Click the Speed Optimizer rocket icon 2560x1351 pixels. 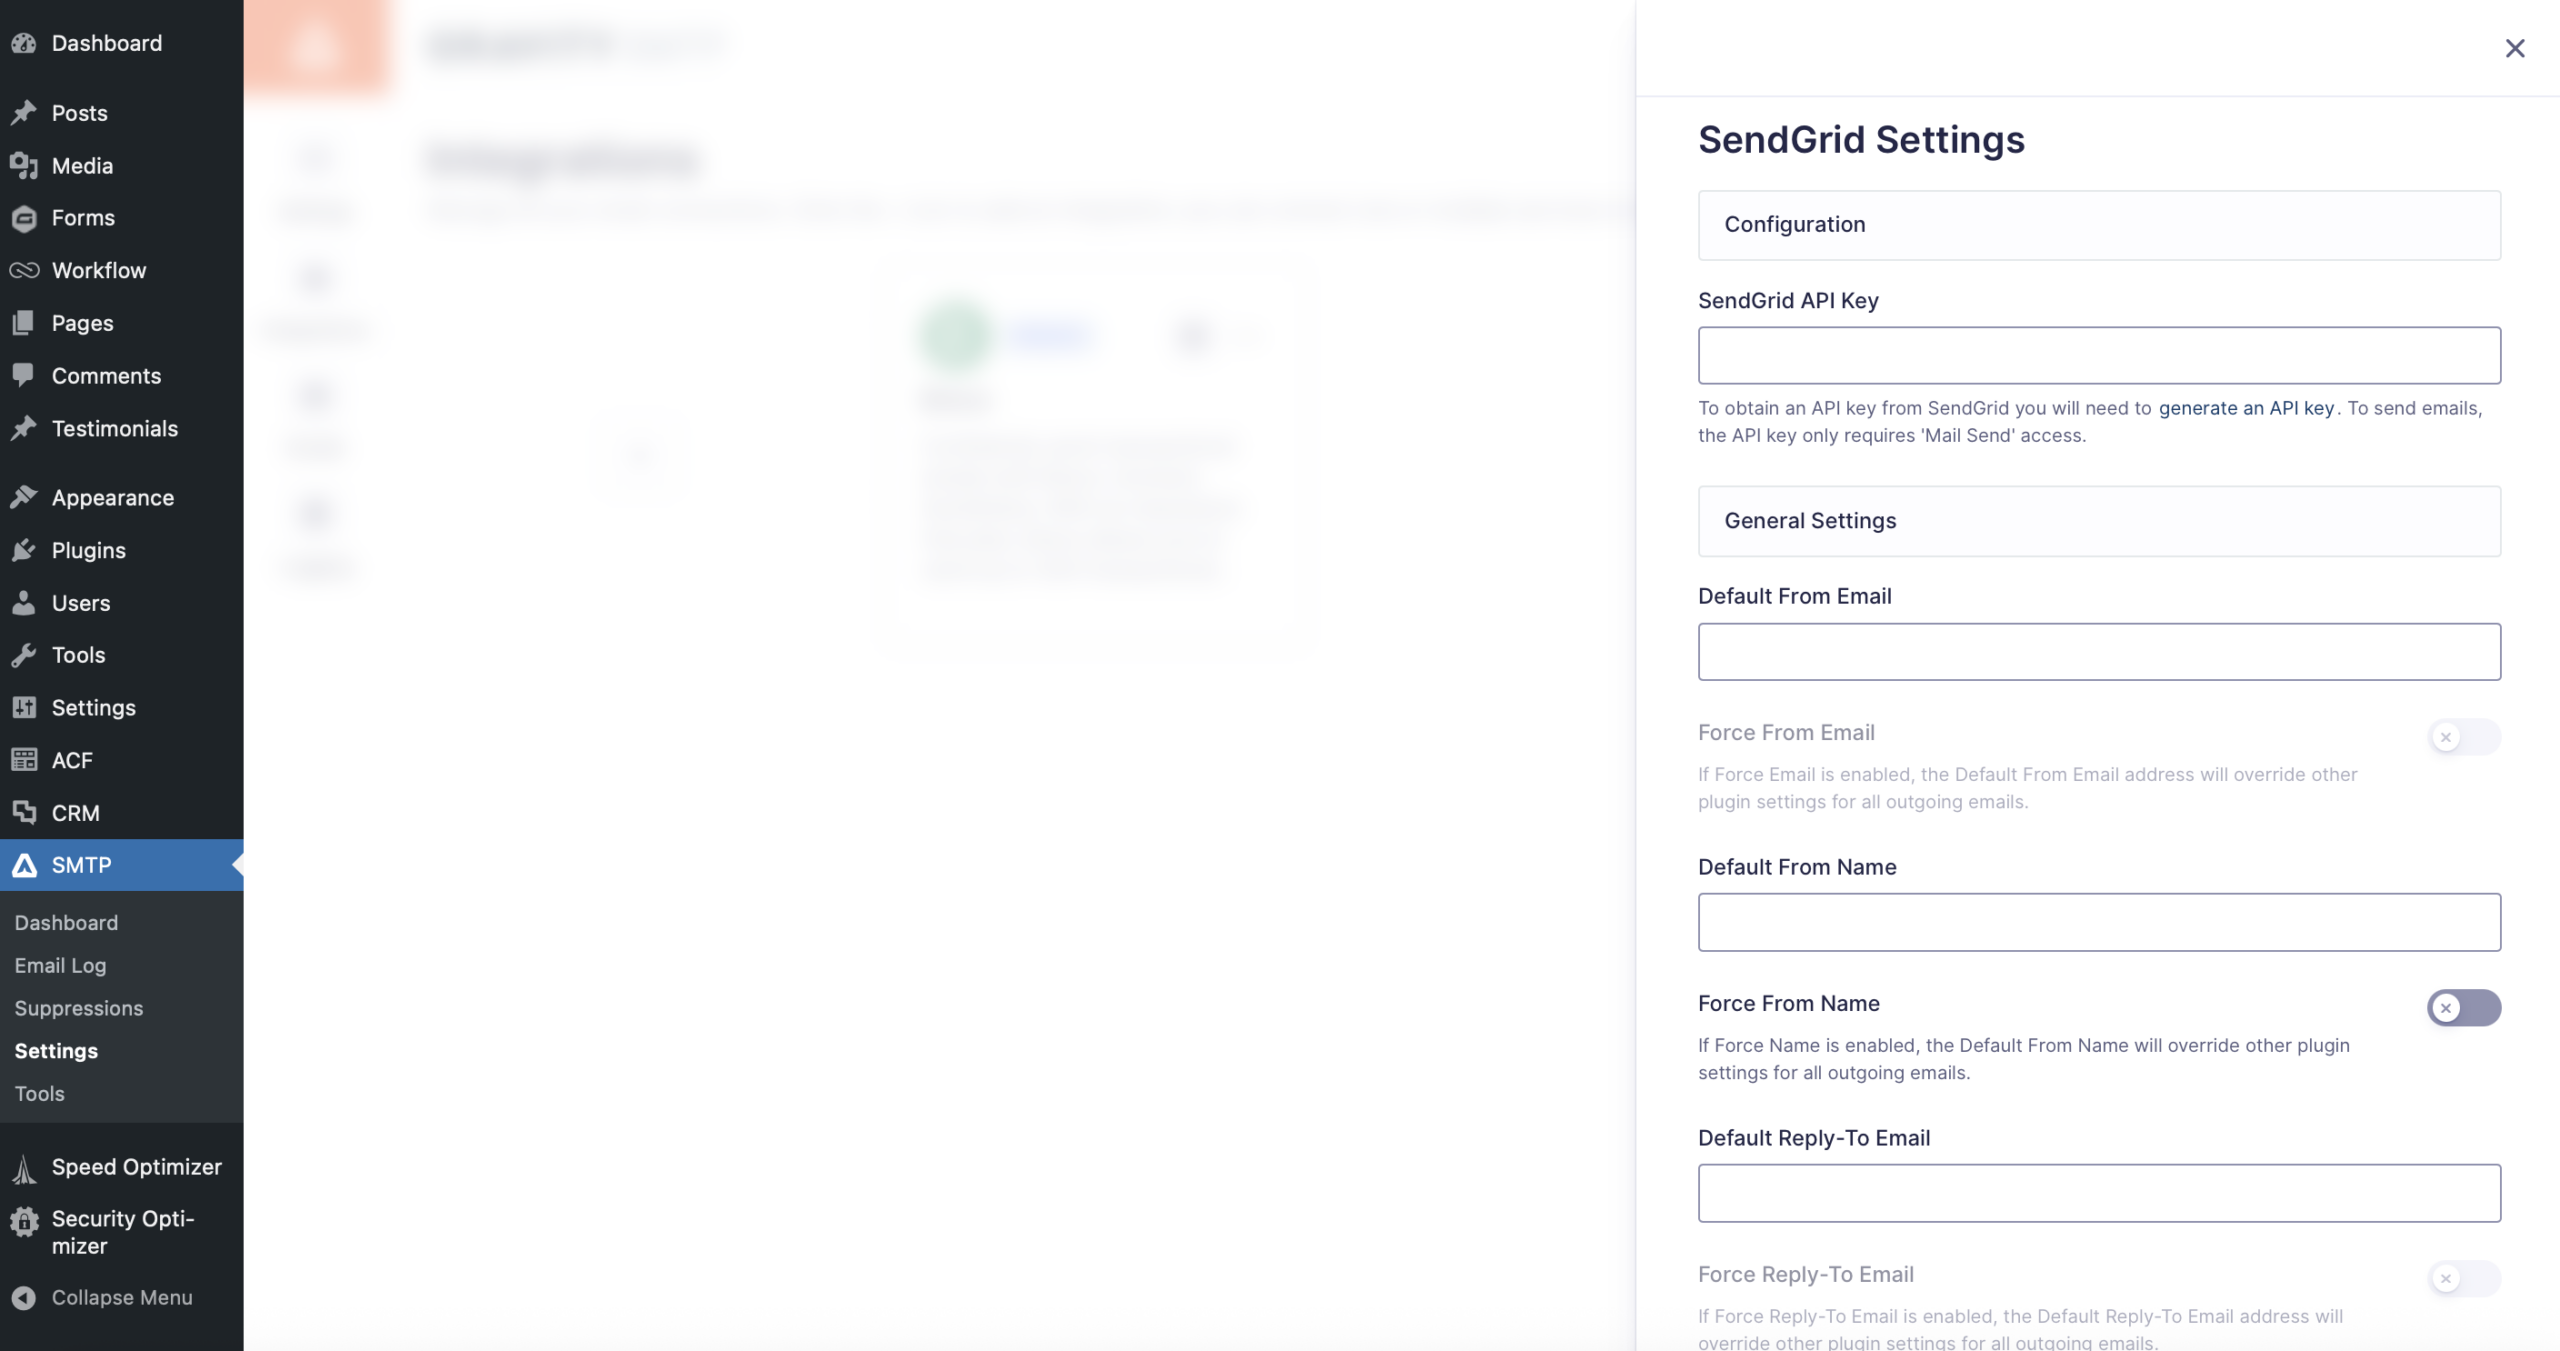pos(24,1167)
